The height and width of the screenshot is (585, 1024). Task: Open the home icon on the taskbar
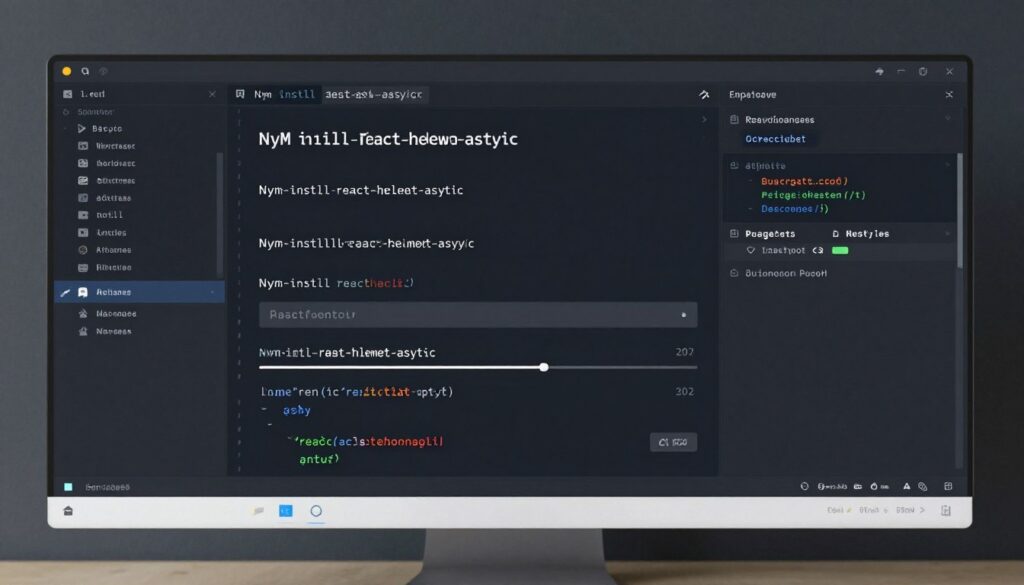pyautogui.click(x=68, y=511)
